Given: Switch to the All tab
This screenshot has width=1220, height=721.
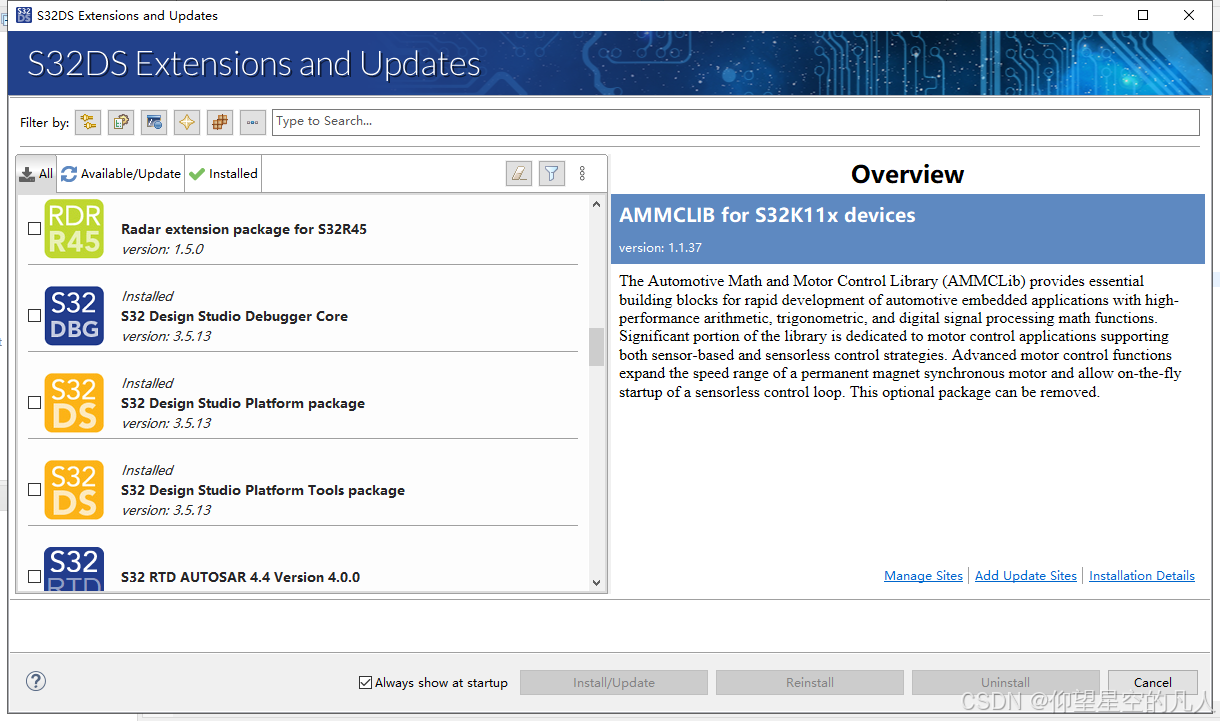Looking at the screenshot, I should pos(37,174).
